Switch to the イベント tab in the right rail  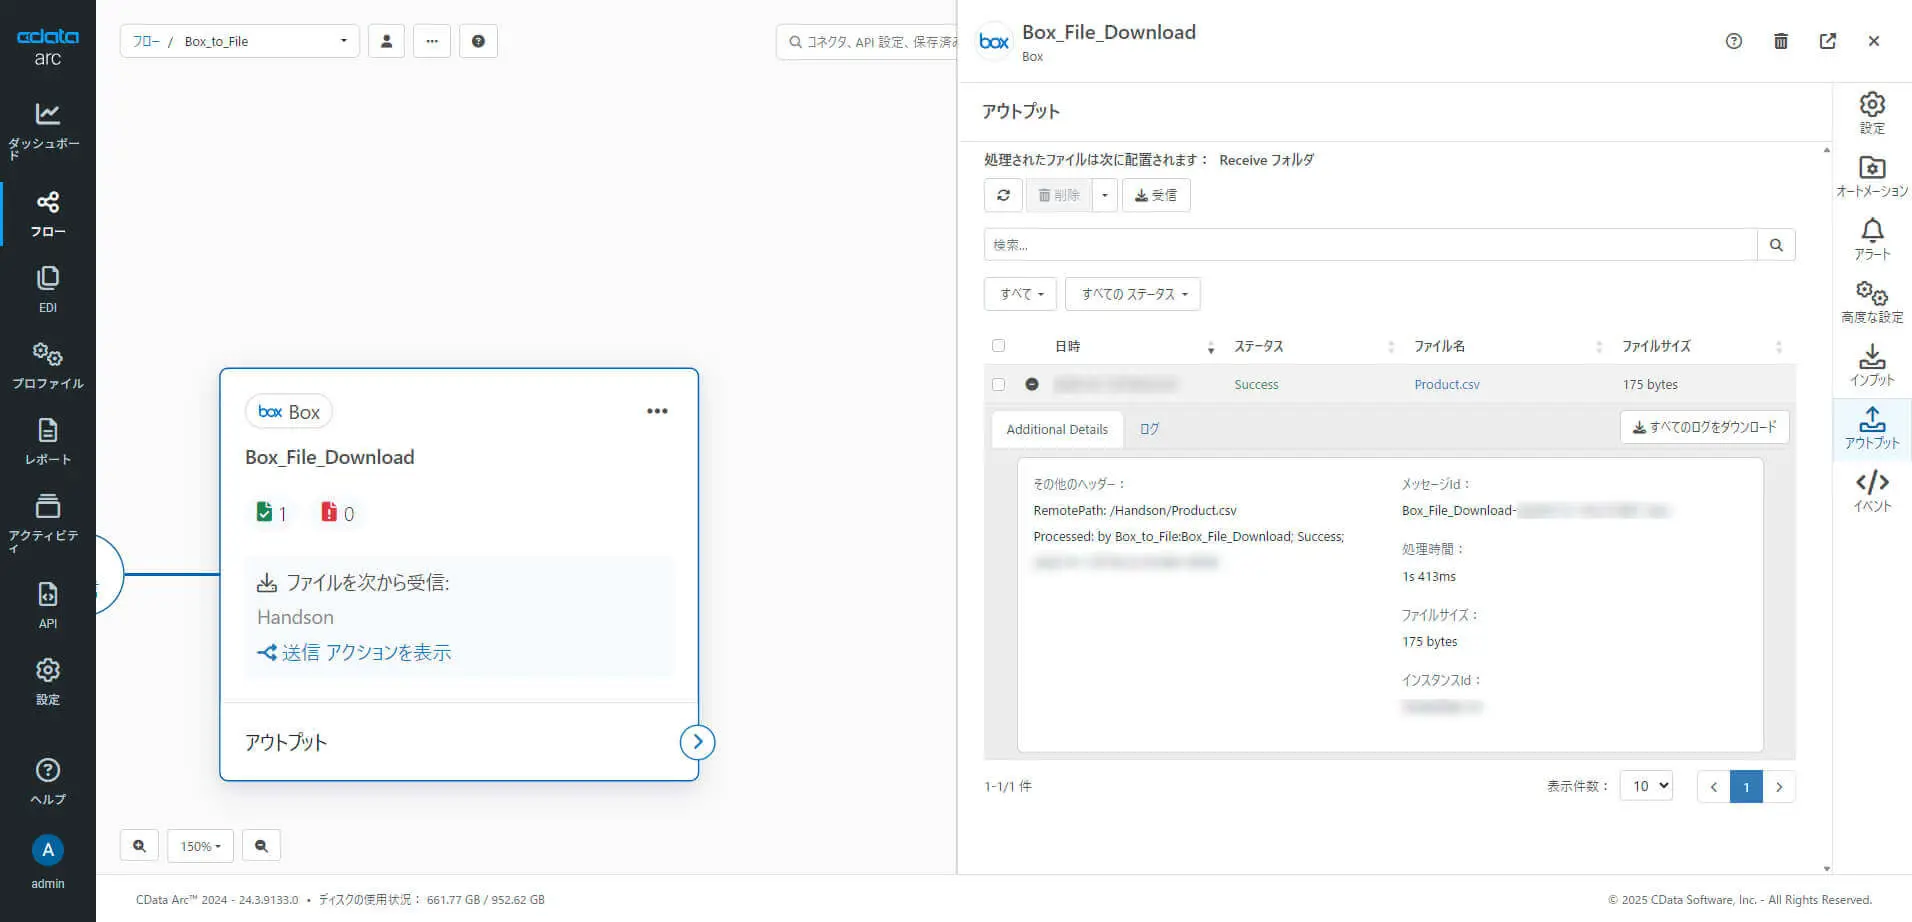click(x=1872, y=491)
